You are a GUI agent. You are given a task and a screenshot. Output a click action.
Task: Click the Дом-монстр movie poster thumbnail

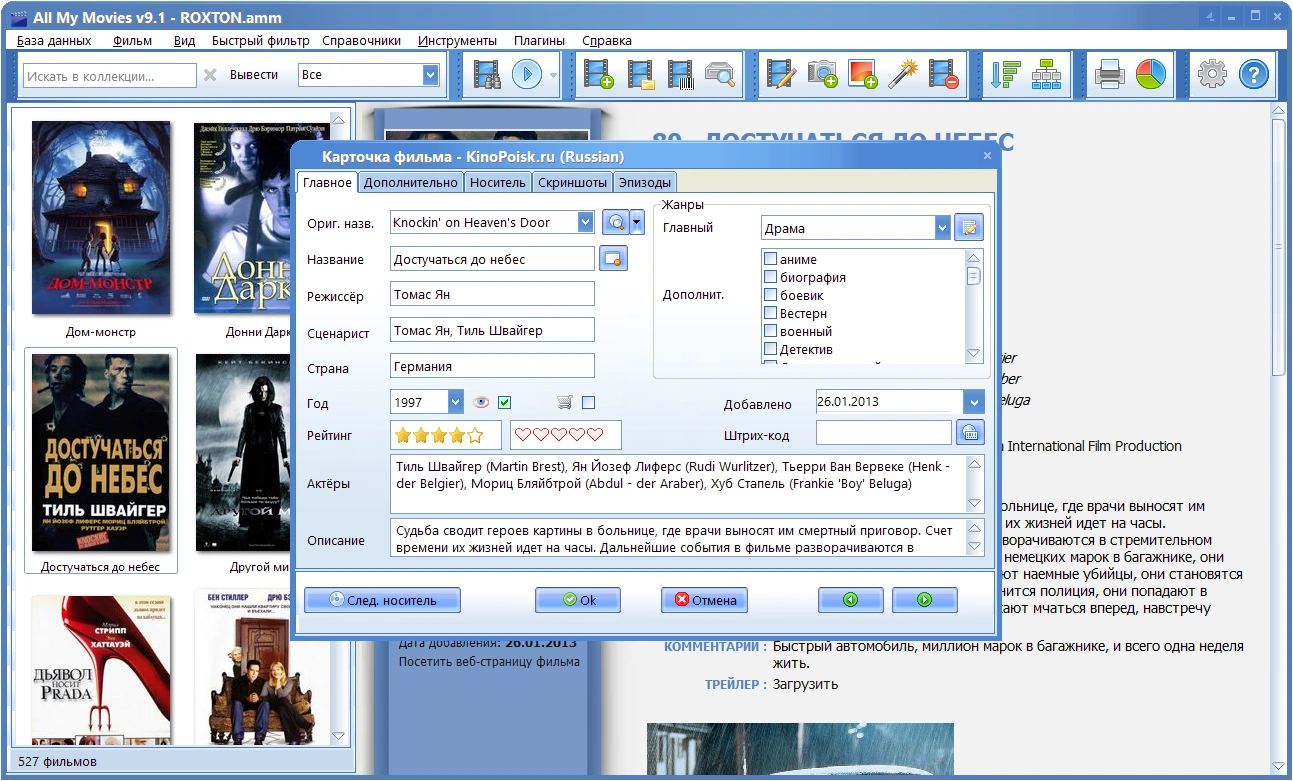(101, 218)
